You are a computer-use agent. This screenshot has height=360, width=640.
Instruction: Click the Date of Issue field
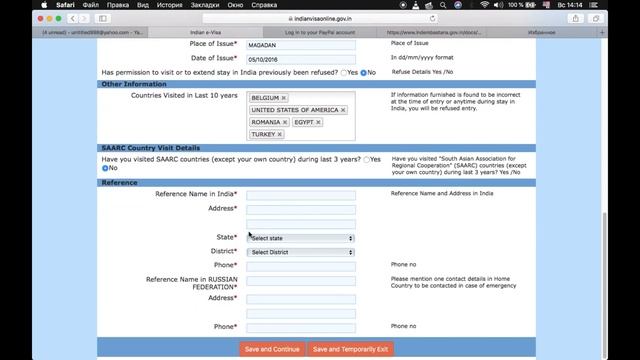pos(301,60)
